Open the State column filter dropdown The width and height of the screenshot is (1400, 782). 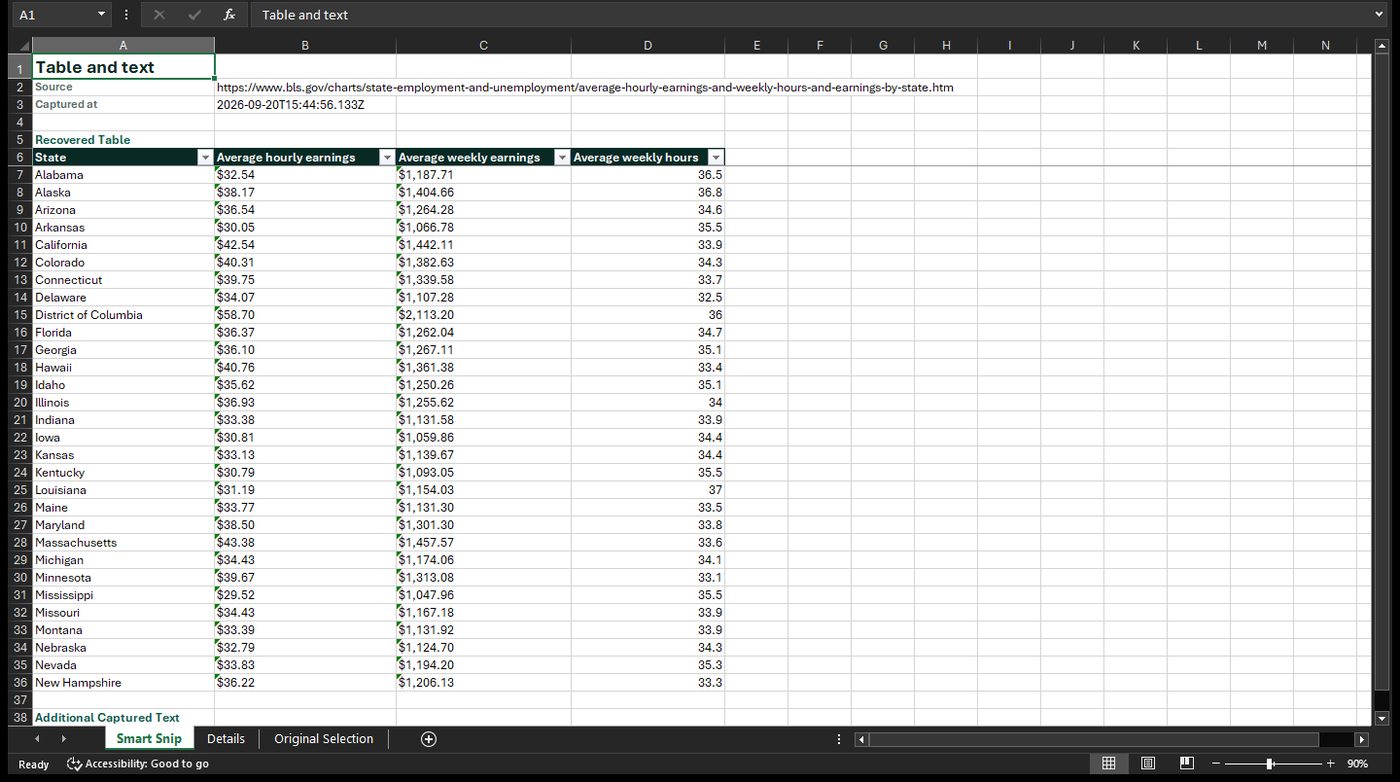(205, 157)
